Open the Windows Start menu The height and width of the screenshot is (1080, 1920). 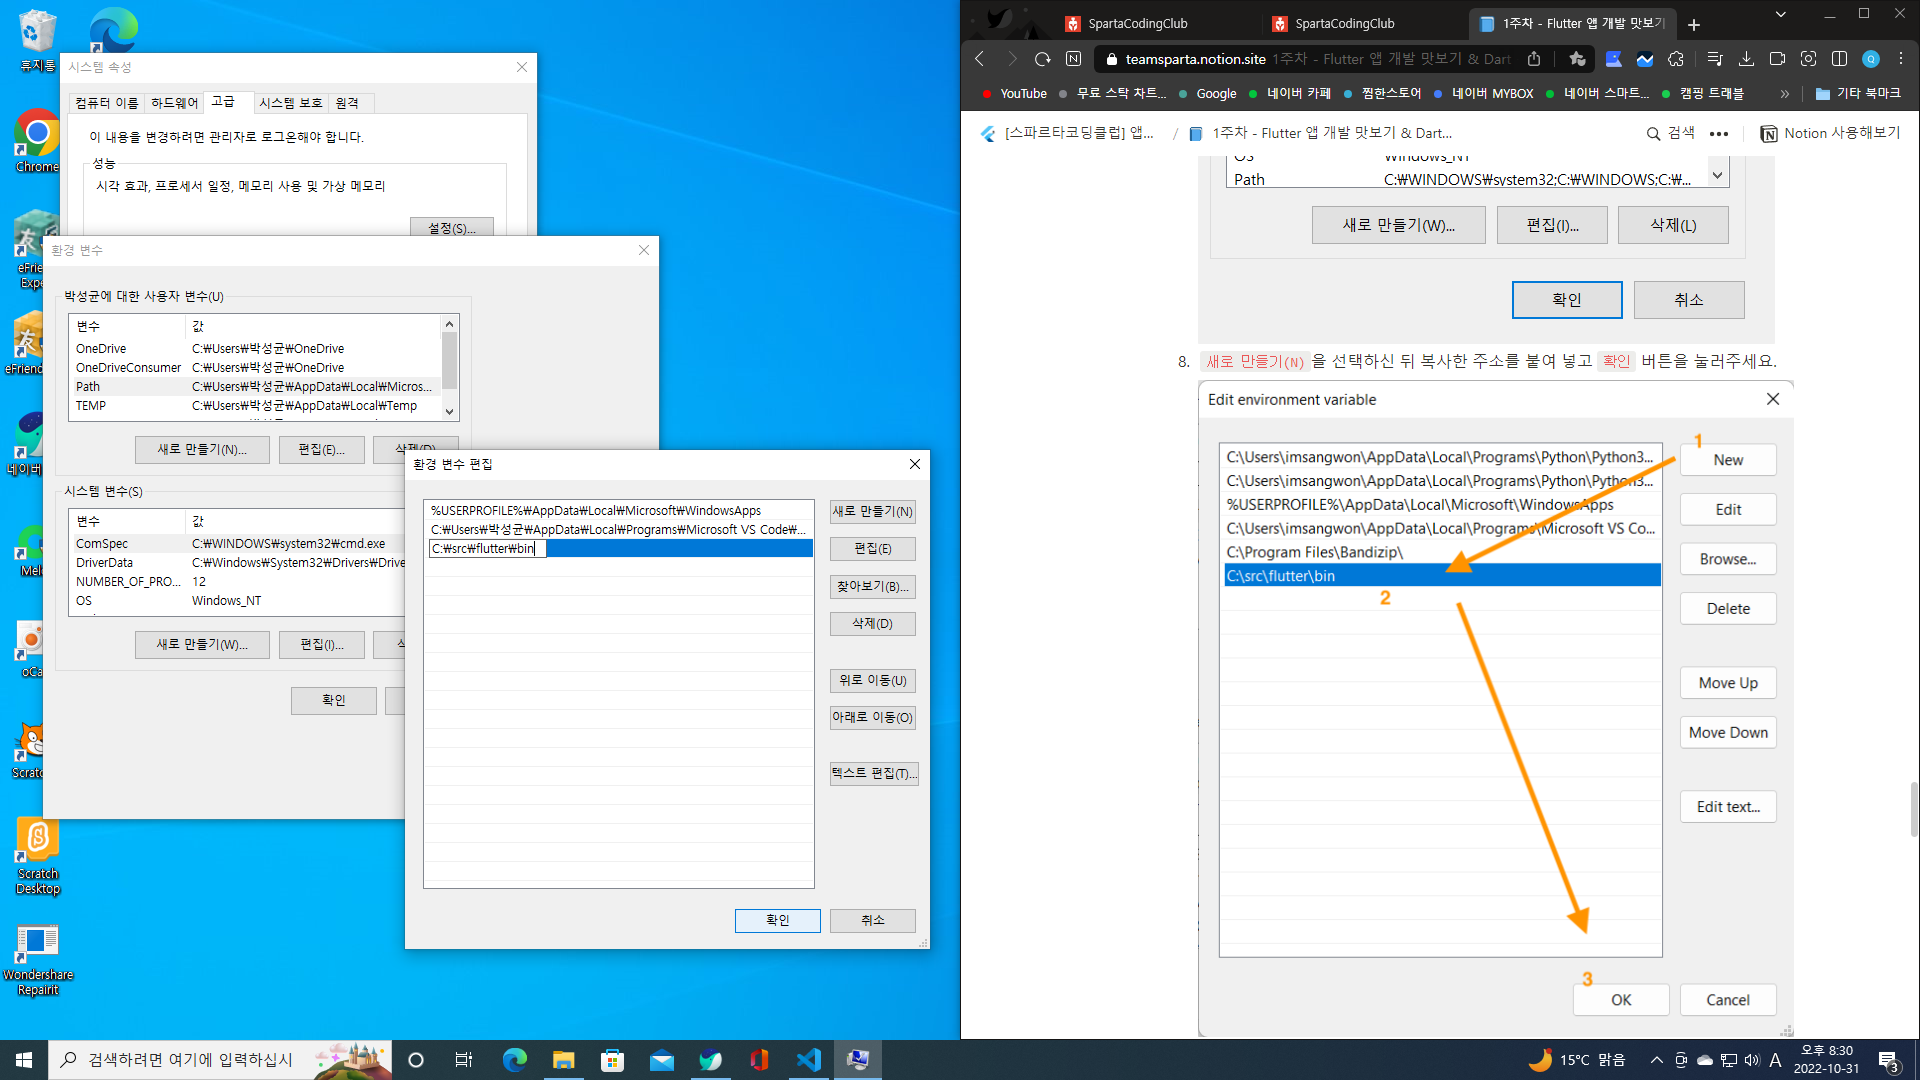pos(24,1060)
